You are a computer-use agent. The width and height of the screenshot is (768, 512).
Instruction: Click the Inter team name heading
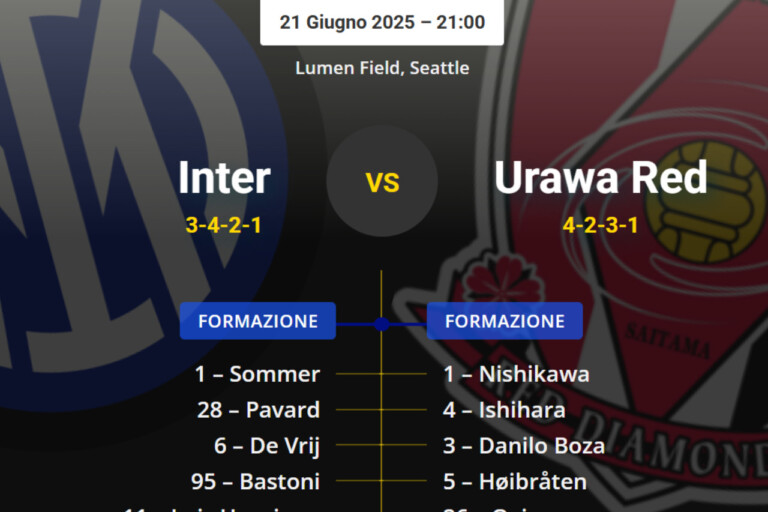tap(224, 178)
